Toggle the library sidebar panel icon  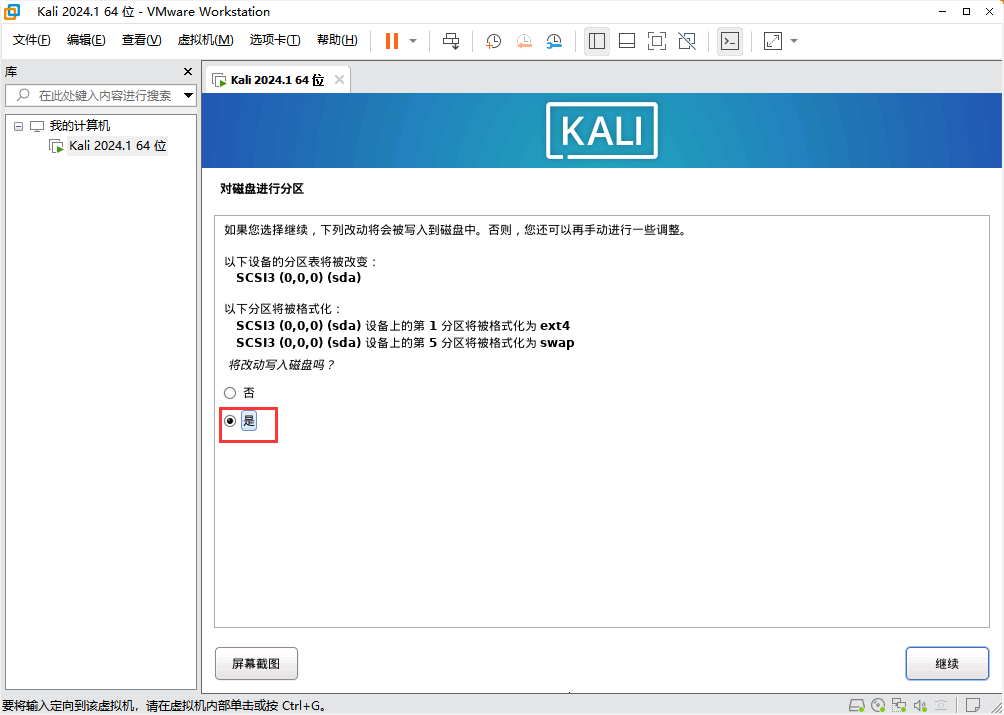[597, 41]
